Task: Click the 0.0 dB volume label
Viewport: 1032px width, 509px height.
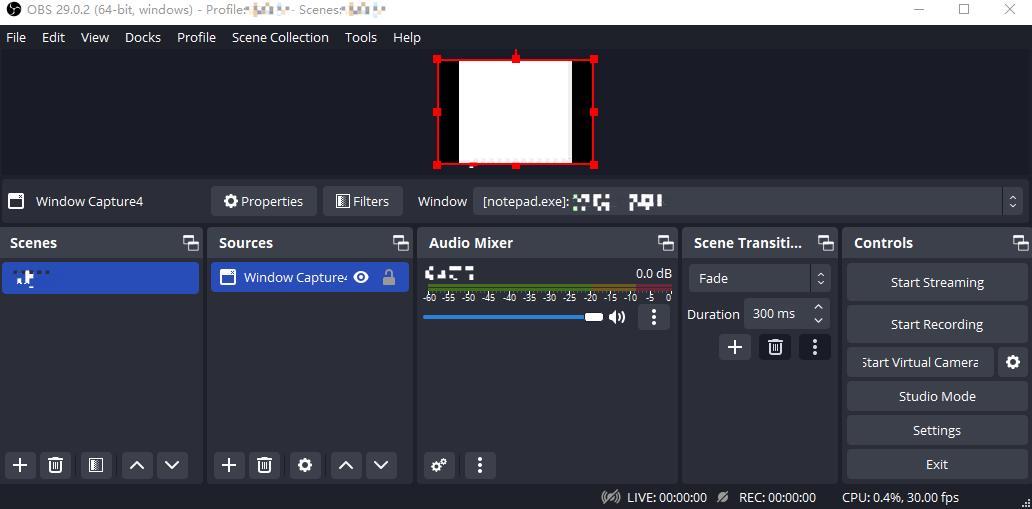Action: click(654, 273)
